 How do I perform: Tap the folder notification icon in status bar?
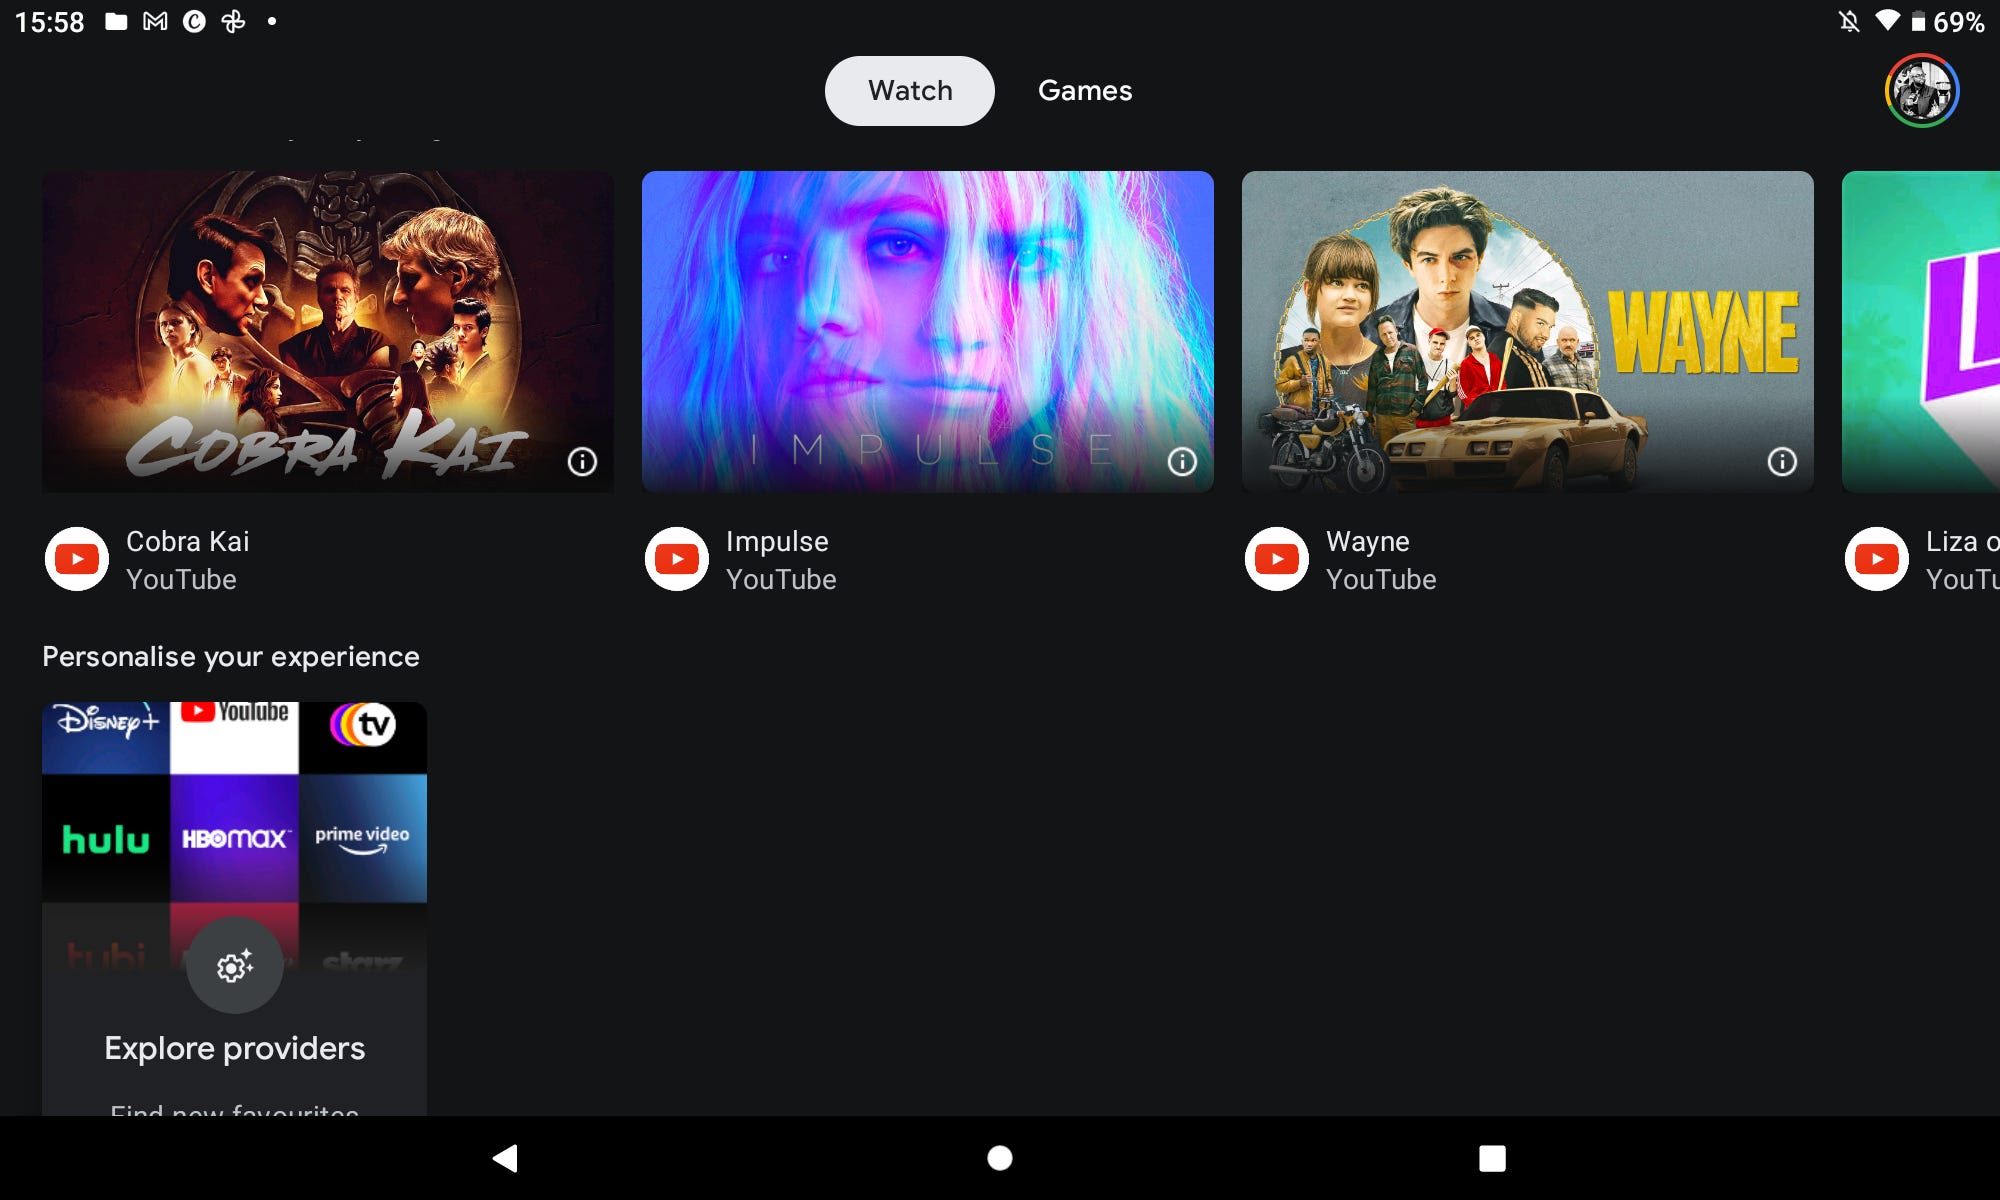tap(116, 21)
